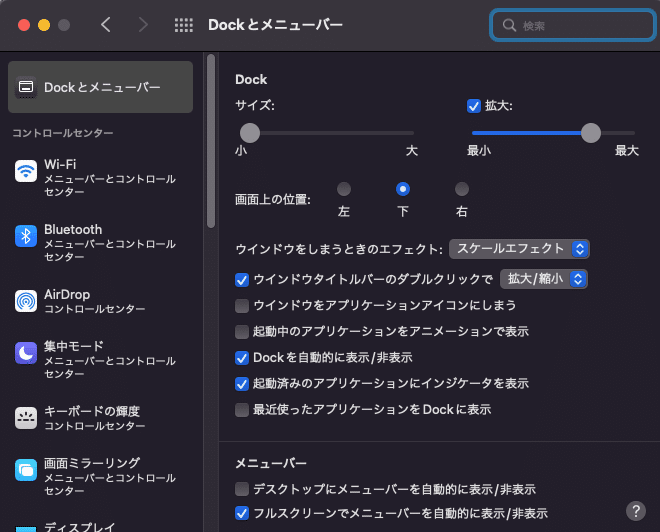660x532 pixels.
Task: Click the 検索 search field
Action: [x=572, y=25]
